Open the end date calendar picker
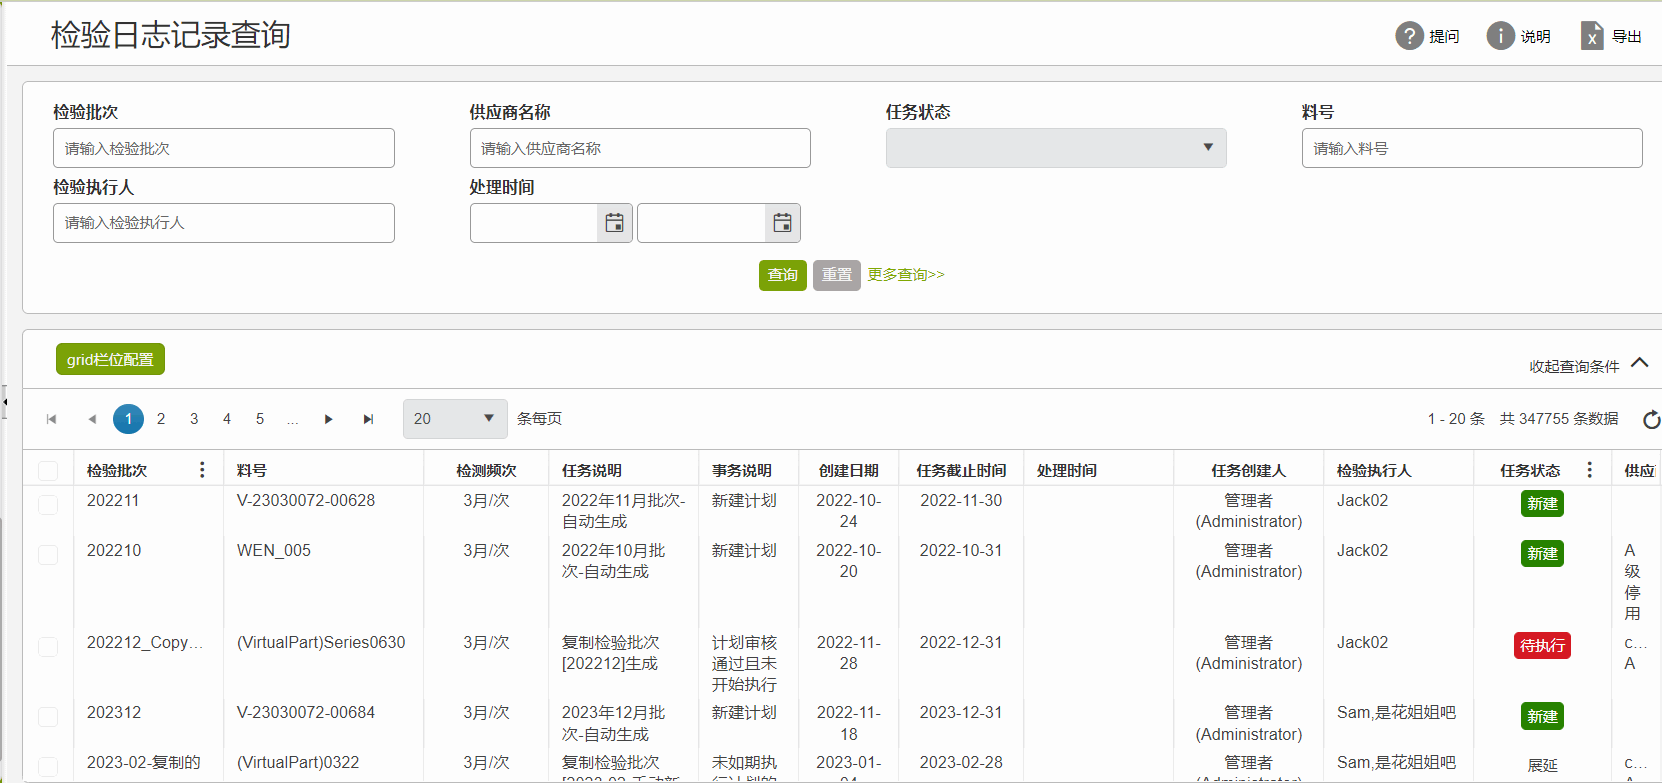The height and width of the screenshot is (783, 1662). point(782,223)
